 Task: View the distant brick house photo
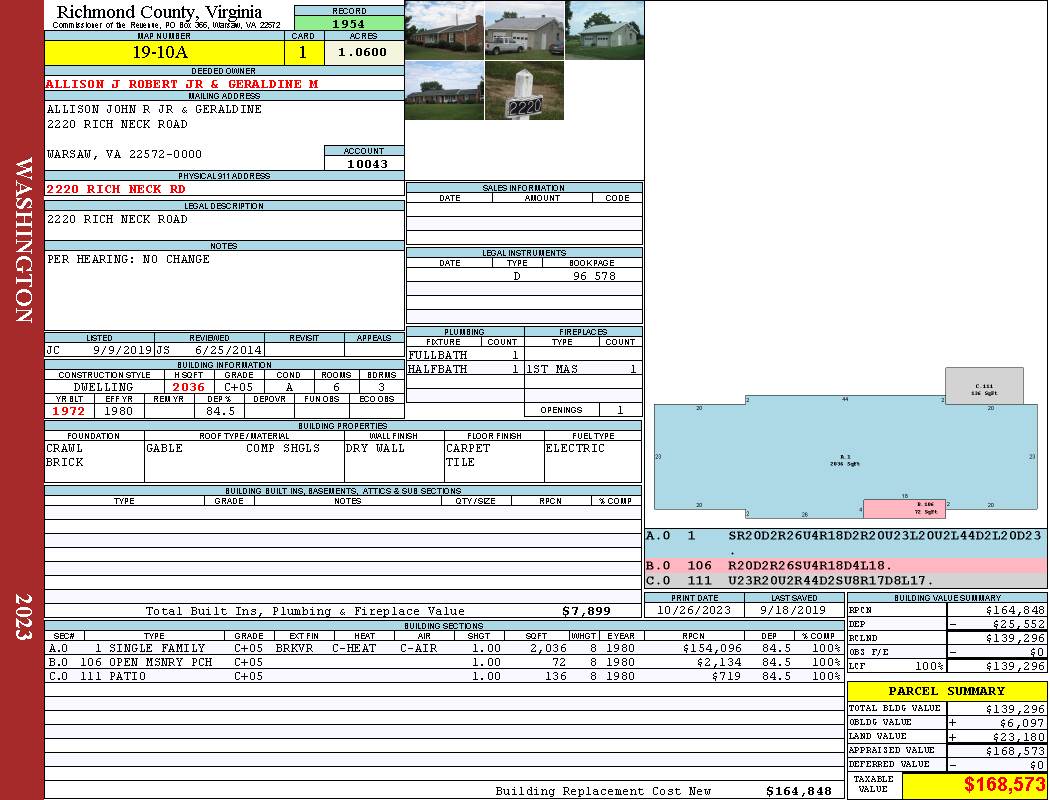click(x=444, y=91)
